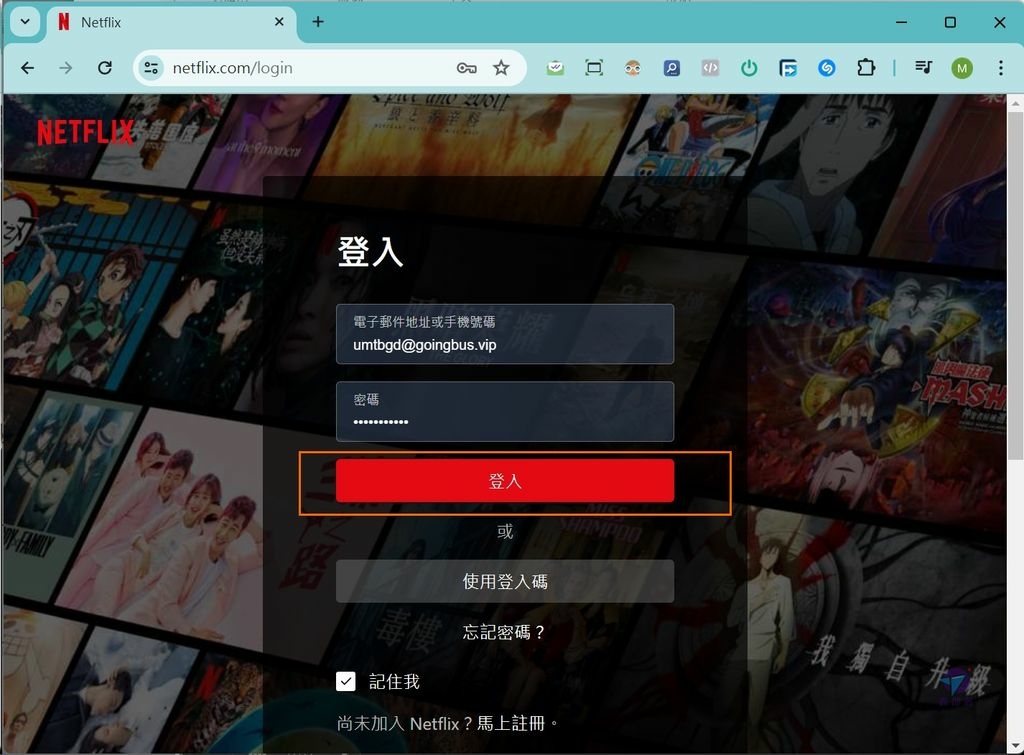Screen dimensions: 1024x755
Task: Click the scrollbar up arrow
Action: (x=1015, y=103)
